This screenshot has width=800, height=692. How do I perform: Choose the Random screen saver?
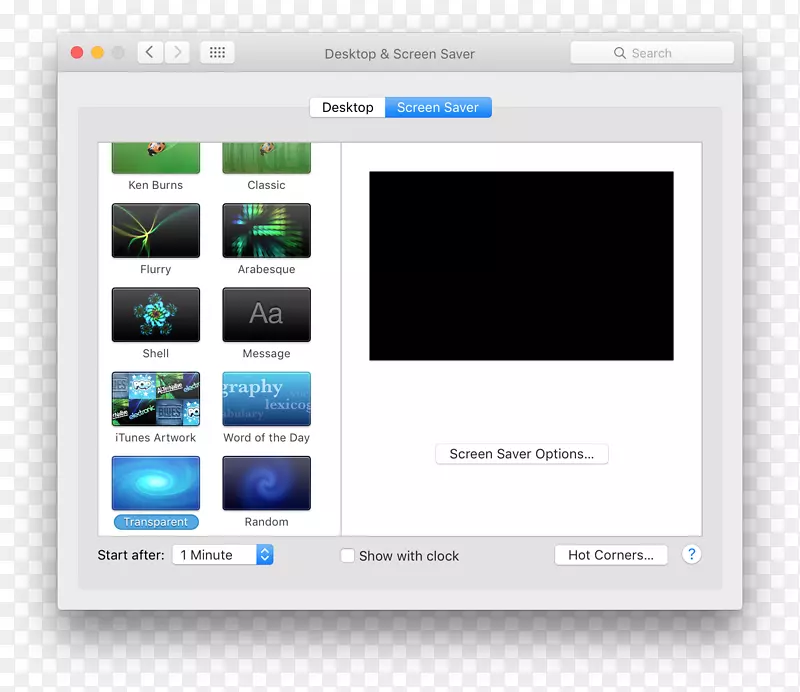coord(266,482)
